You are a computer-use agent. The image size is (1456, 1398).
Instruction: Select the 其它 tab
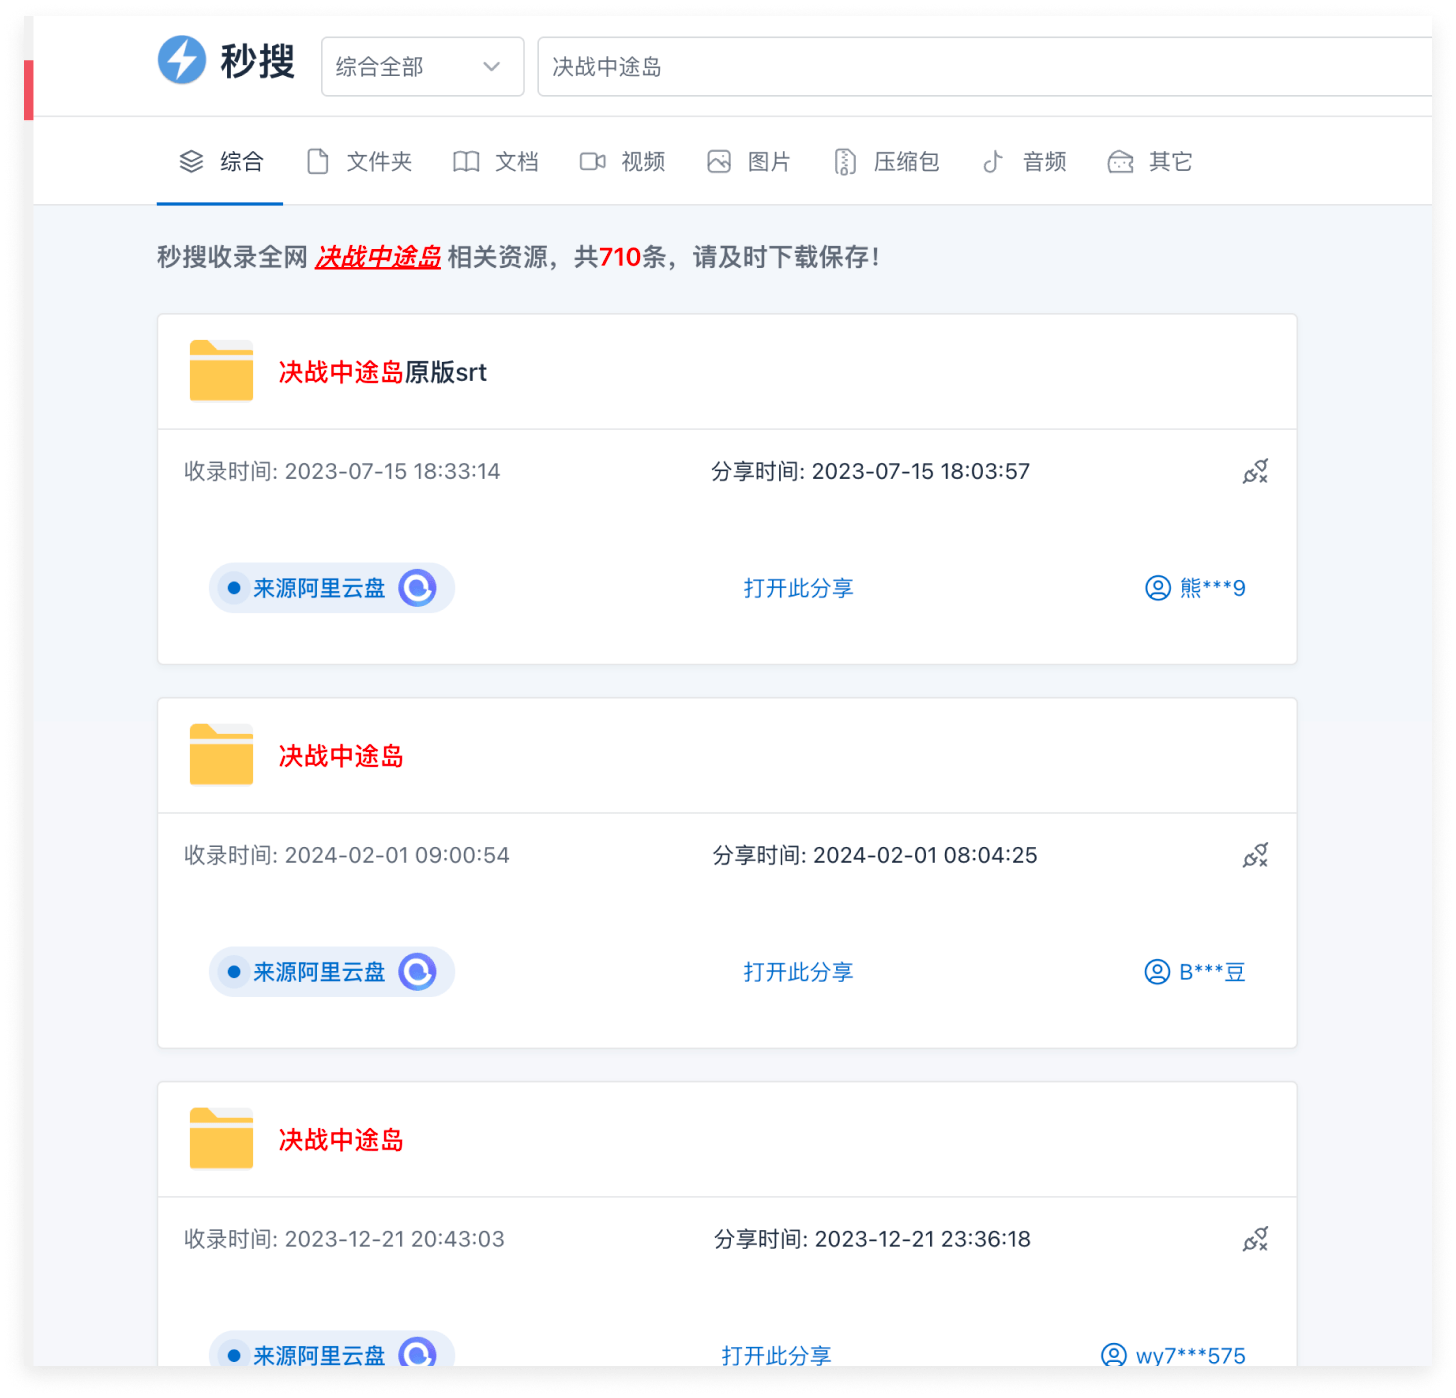tap(1150, 162)
